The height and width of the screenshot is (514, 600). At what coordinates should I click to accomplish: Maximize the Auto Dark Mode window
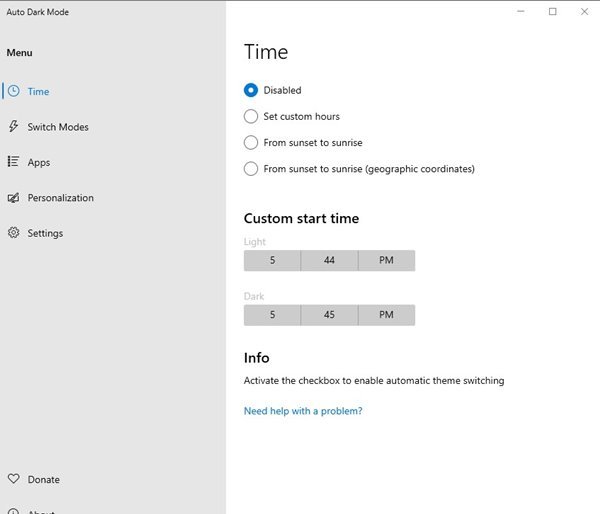tap(552, 12)
